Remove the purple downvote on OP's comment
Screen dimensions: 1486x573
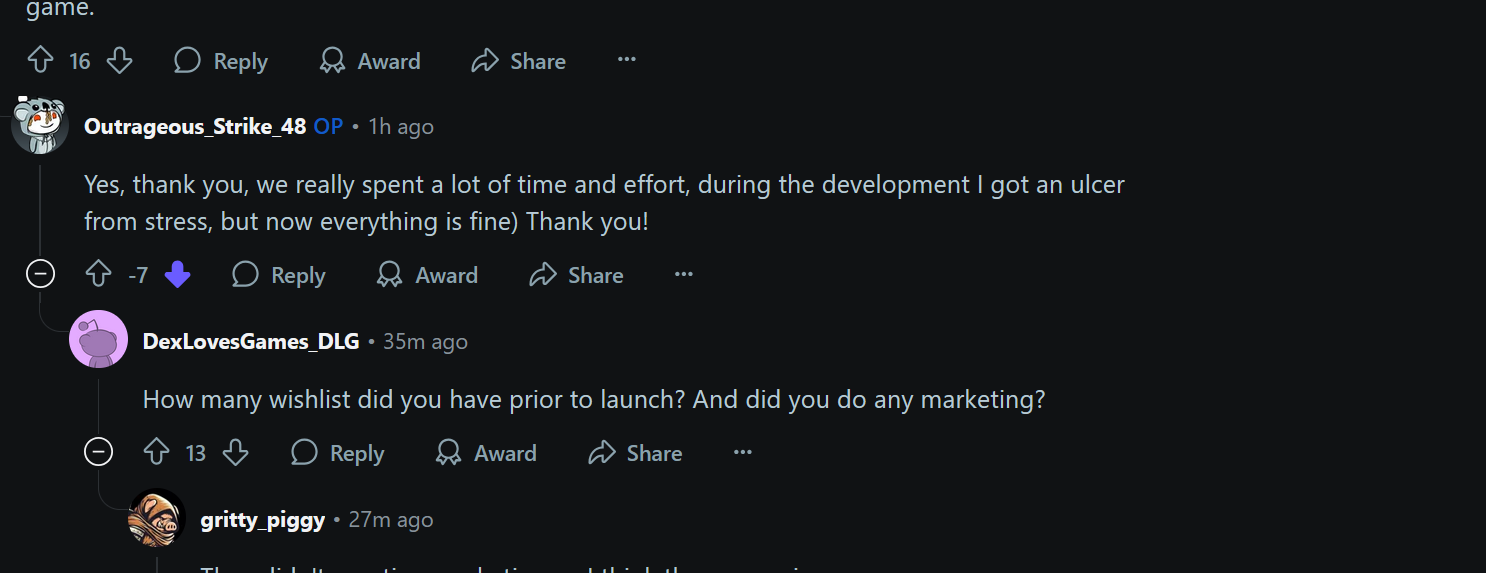pyautogui.click(x=177, y=275)
